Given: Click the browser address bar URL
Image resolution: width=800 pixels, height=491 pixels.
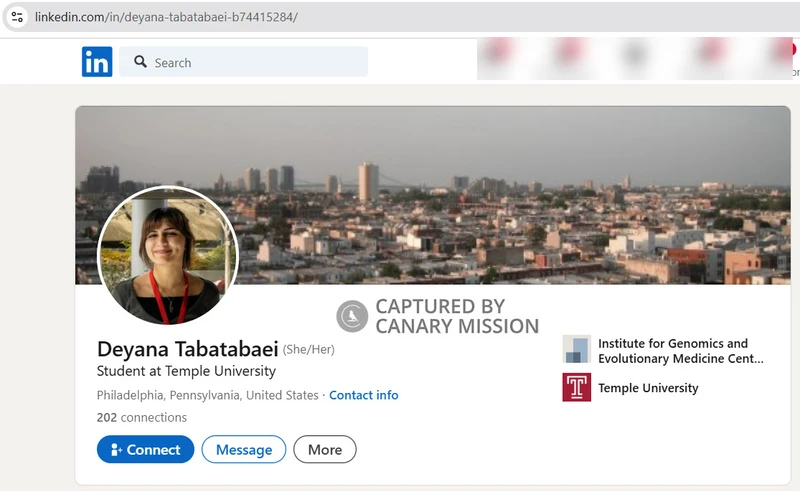Looking at the screenshot, I should [x=166, y=17].
